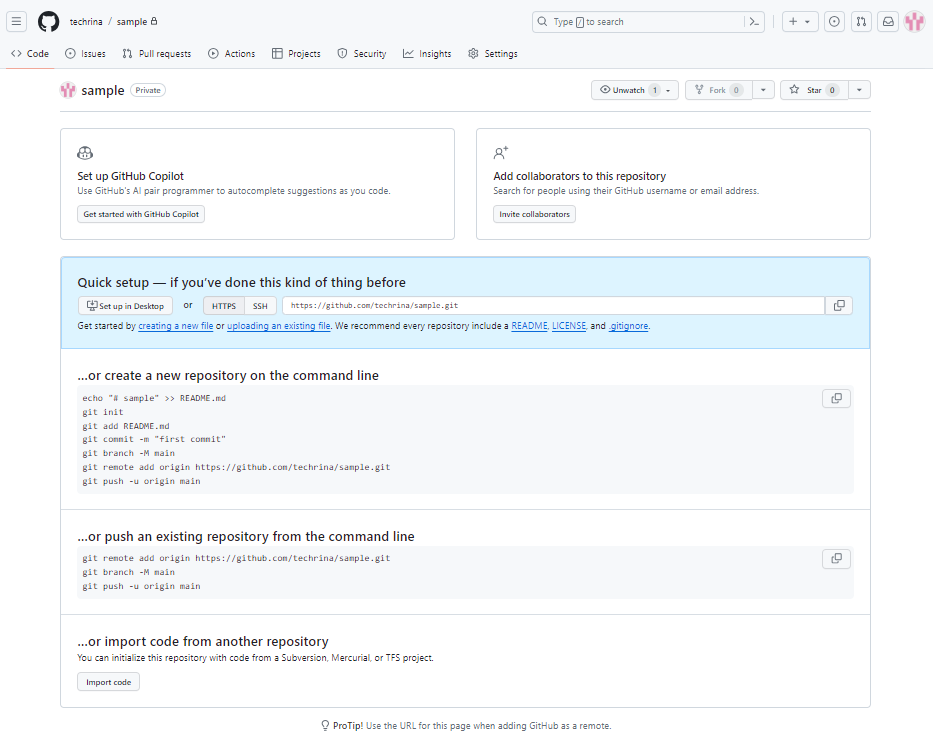Open the create new plus menu
The height and width of the screenshot is (737, 933).
click(x=800, y=21)
